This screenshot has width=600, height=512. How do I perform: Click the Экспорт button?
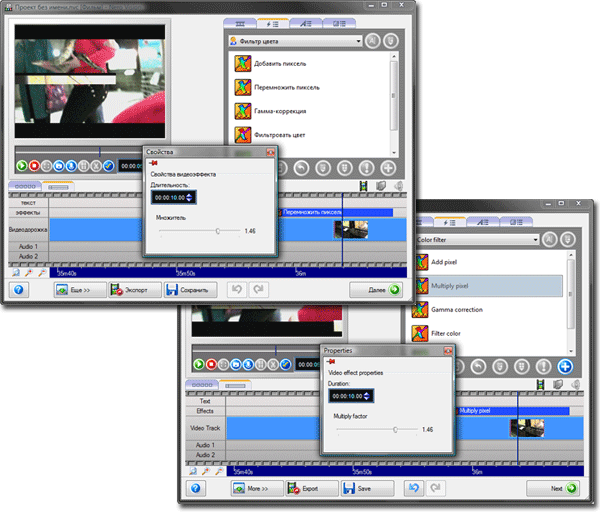coord(135,290)
